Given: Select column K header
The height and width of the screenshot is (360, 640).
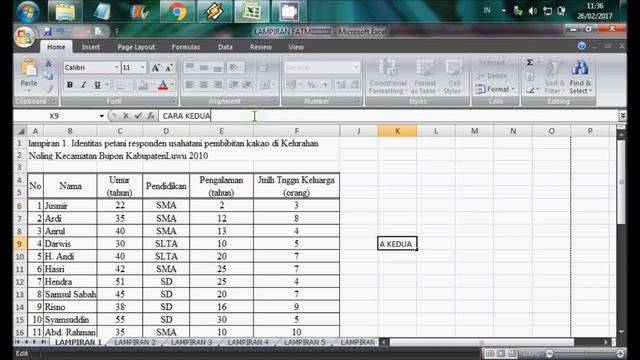Looking at the screenshot, I should [397, 131].
